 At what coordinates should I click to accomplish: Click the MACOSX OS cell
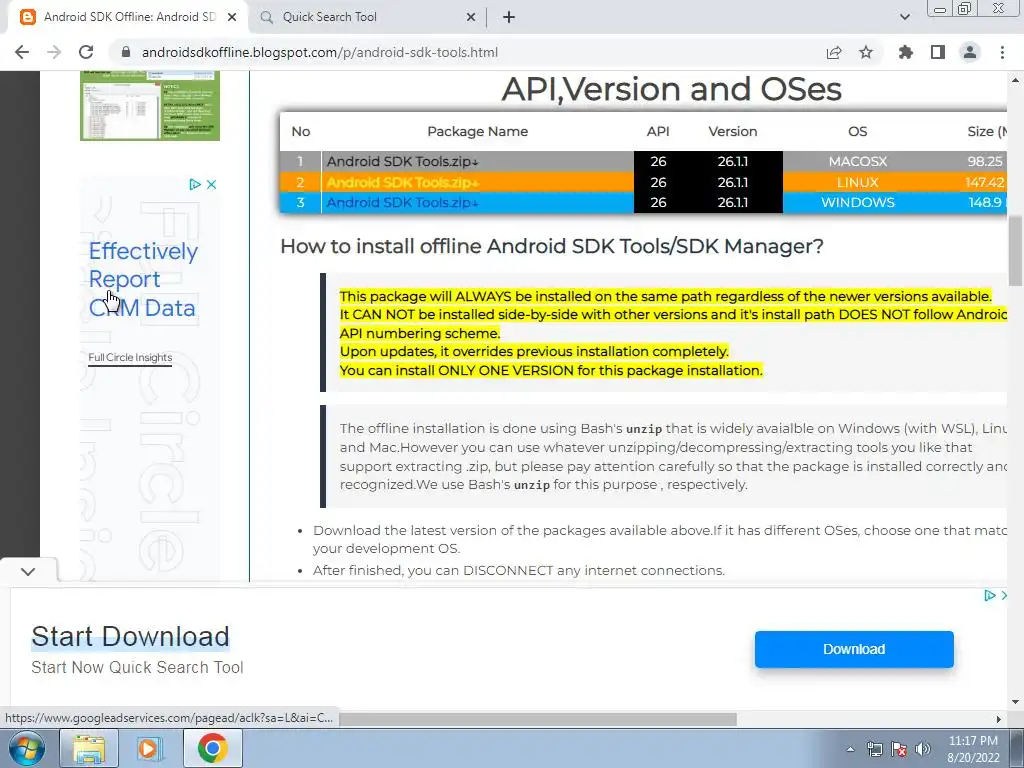click(x=857, y=161)
